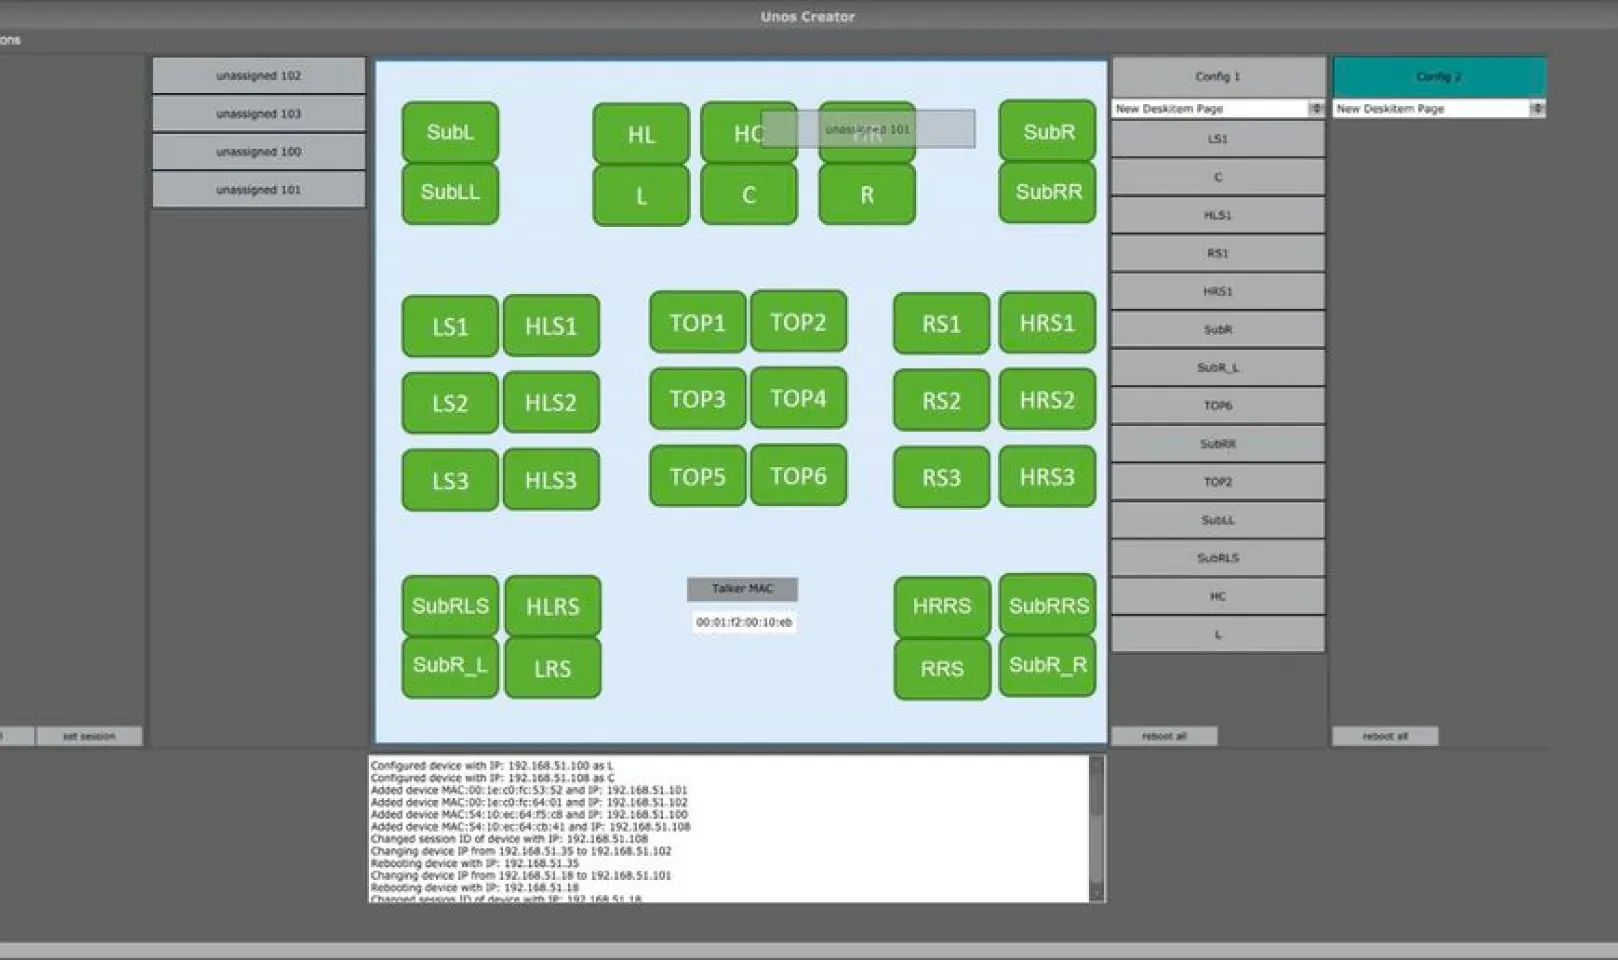Click the log panel vertical scrollbar
Screen dimensions: 1618x960
(x=1096, y=828)
